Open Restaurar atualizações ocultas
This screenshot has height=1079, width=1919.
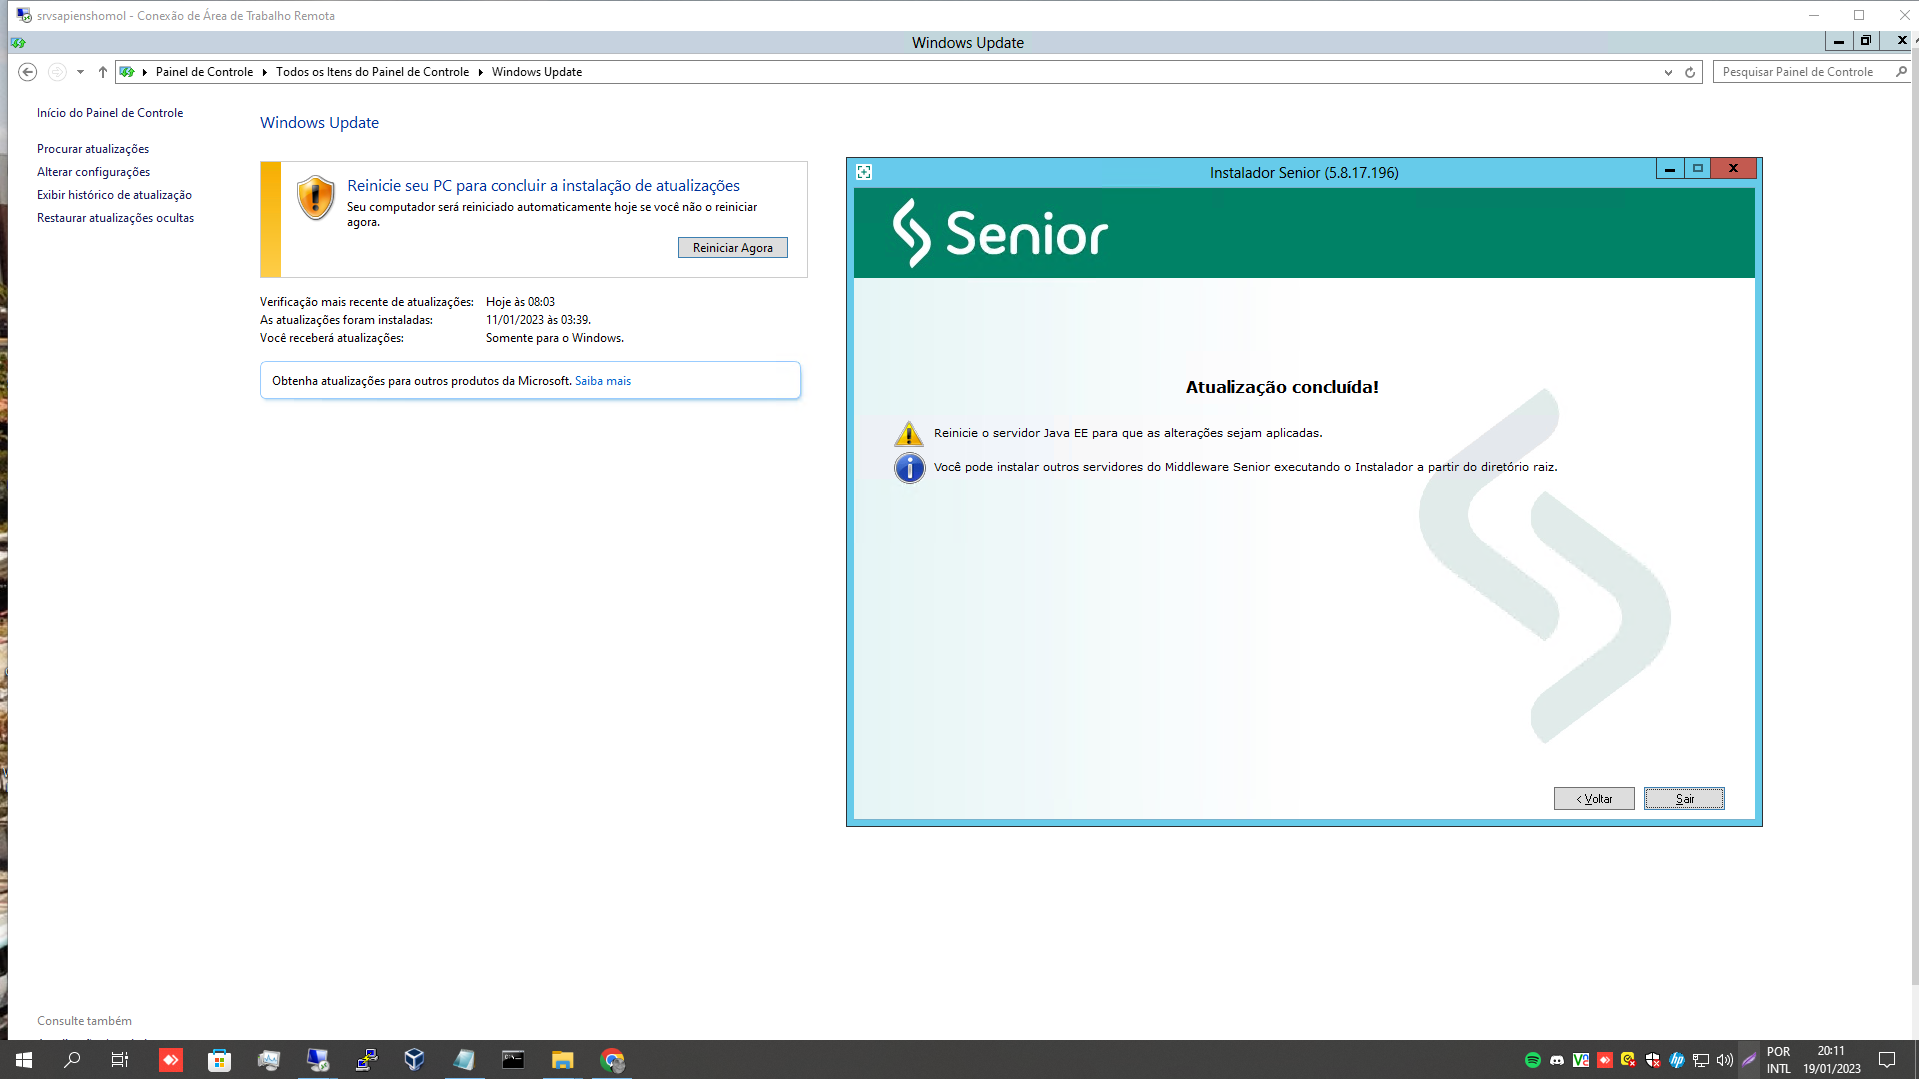tap(115, 218)
